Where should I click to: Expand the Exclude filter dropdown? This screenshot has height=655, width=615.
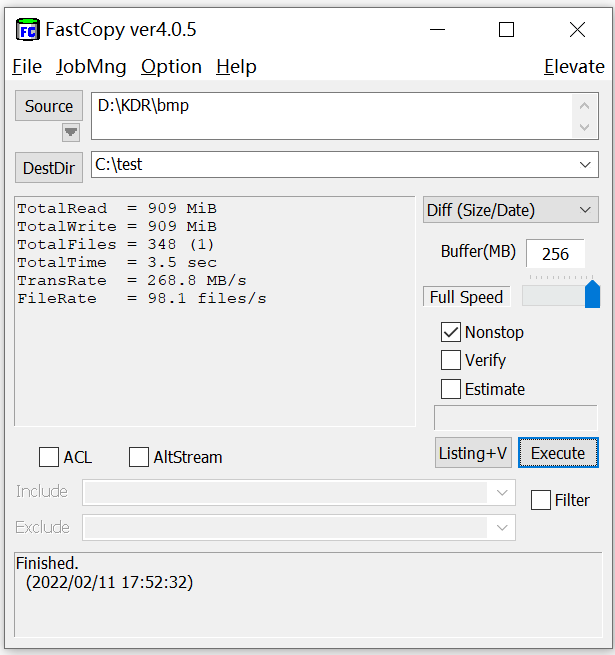click(x=502, y=528)
